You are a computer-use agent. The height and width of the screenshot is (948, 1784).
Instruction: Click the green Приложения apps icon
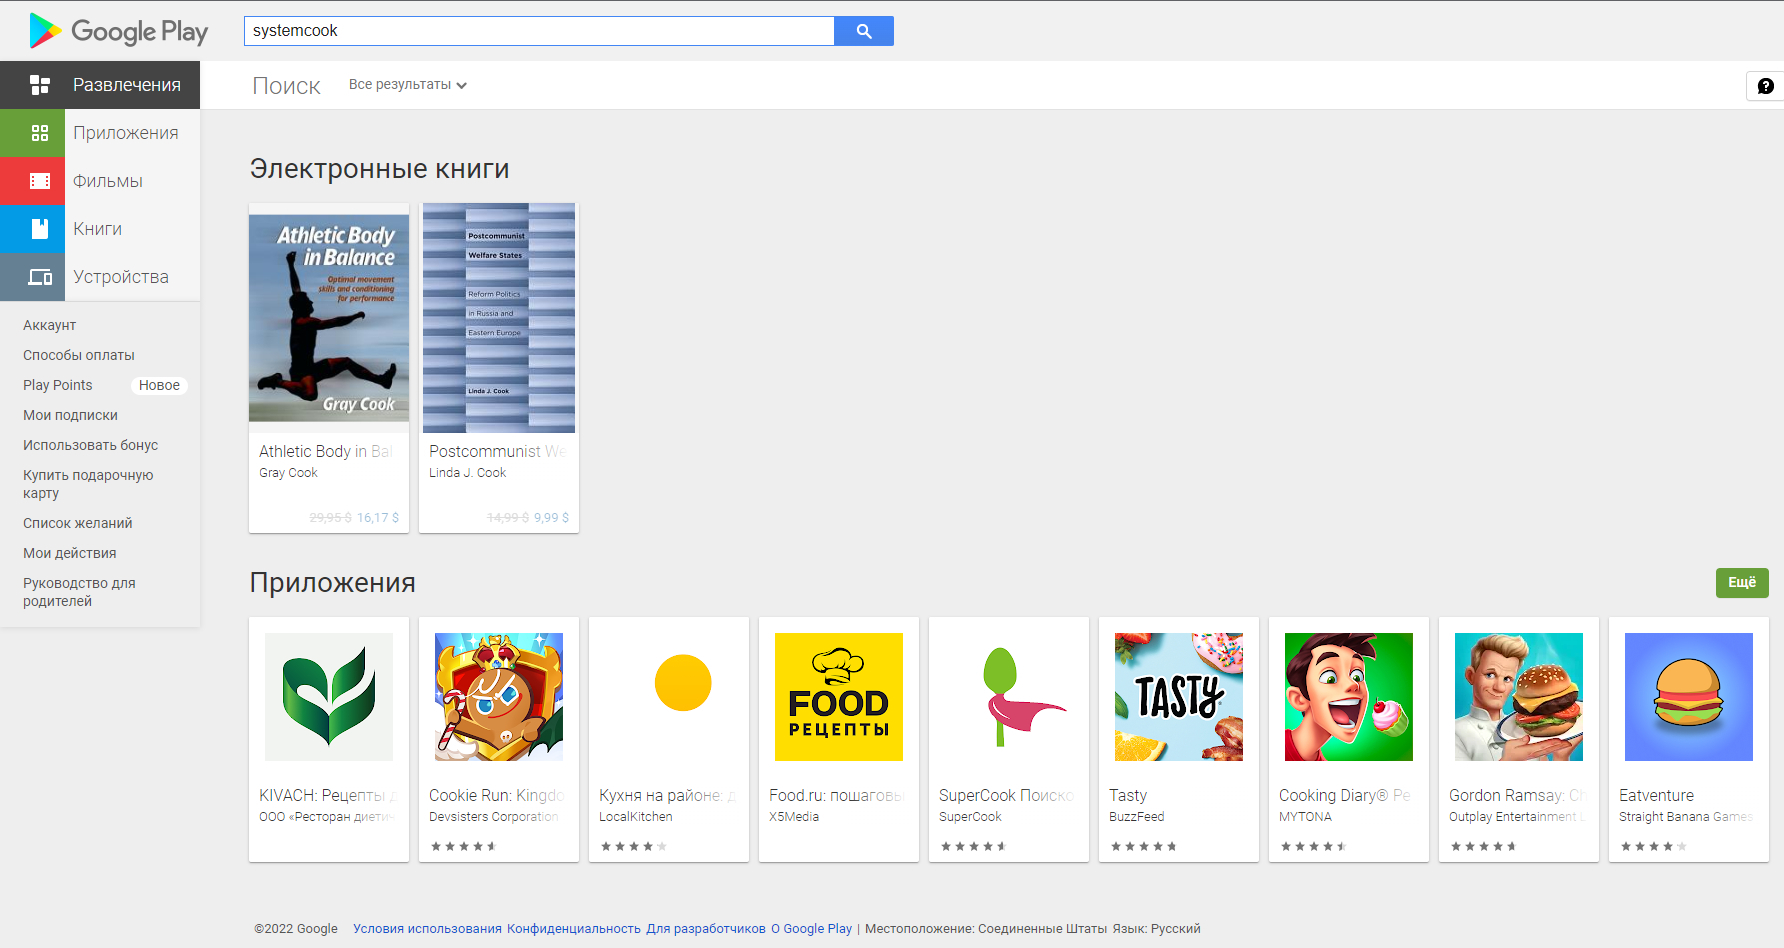click(x=40, y=133)
